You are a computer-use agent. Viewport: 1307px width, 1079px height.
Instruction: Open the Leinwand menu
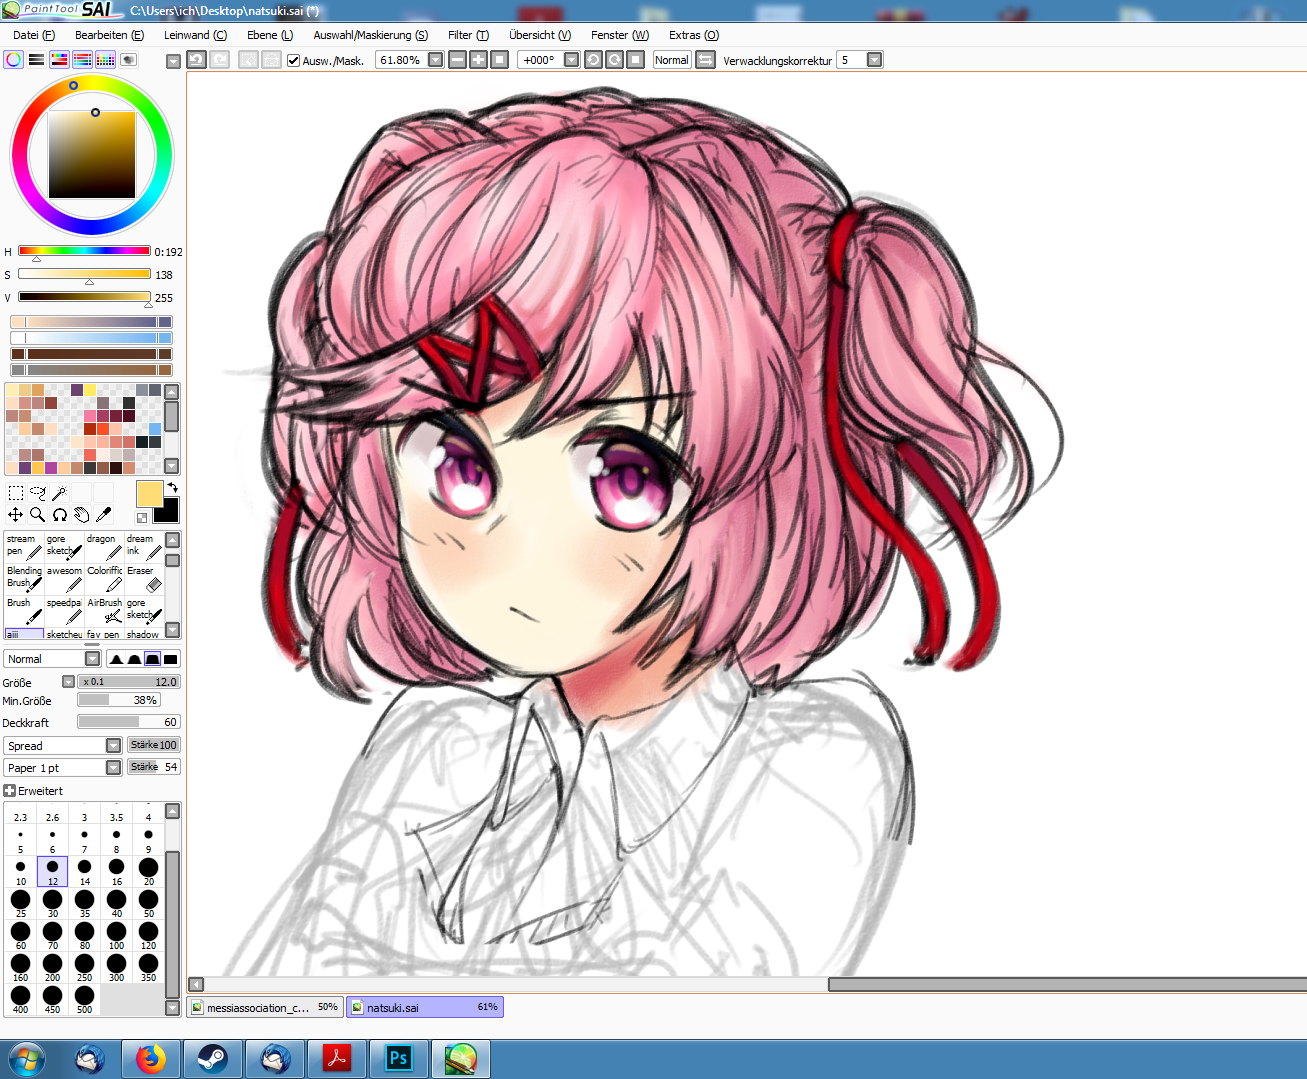tap(195, 35)
